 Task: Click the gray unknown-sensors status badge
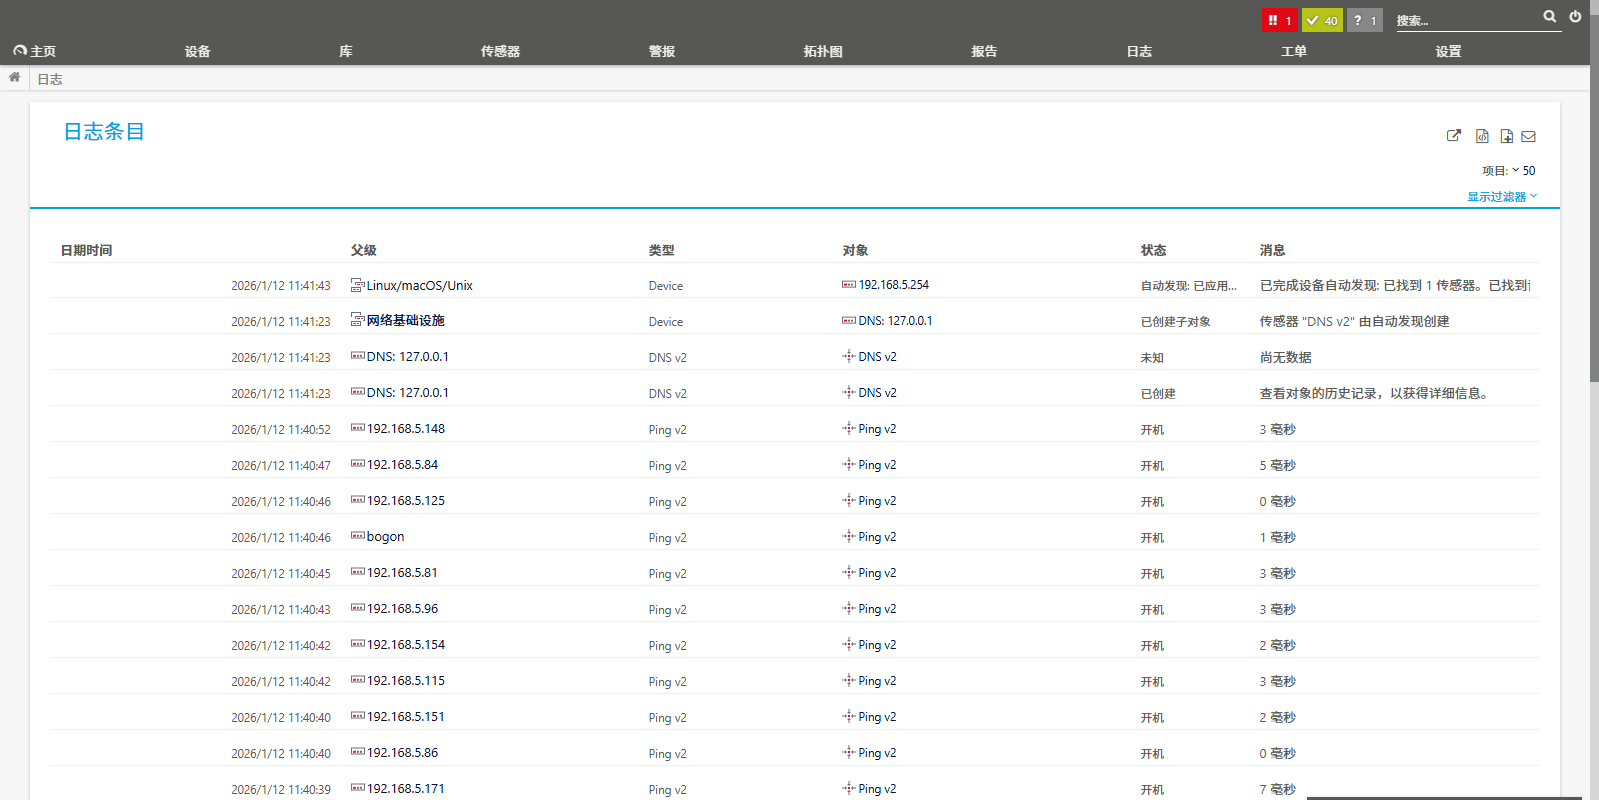1364,20
